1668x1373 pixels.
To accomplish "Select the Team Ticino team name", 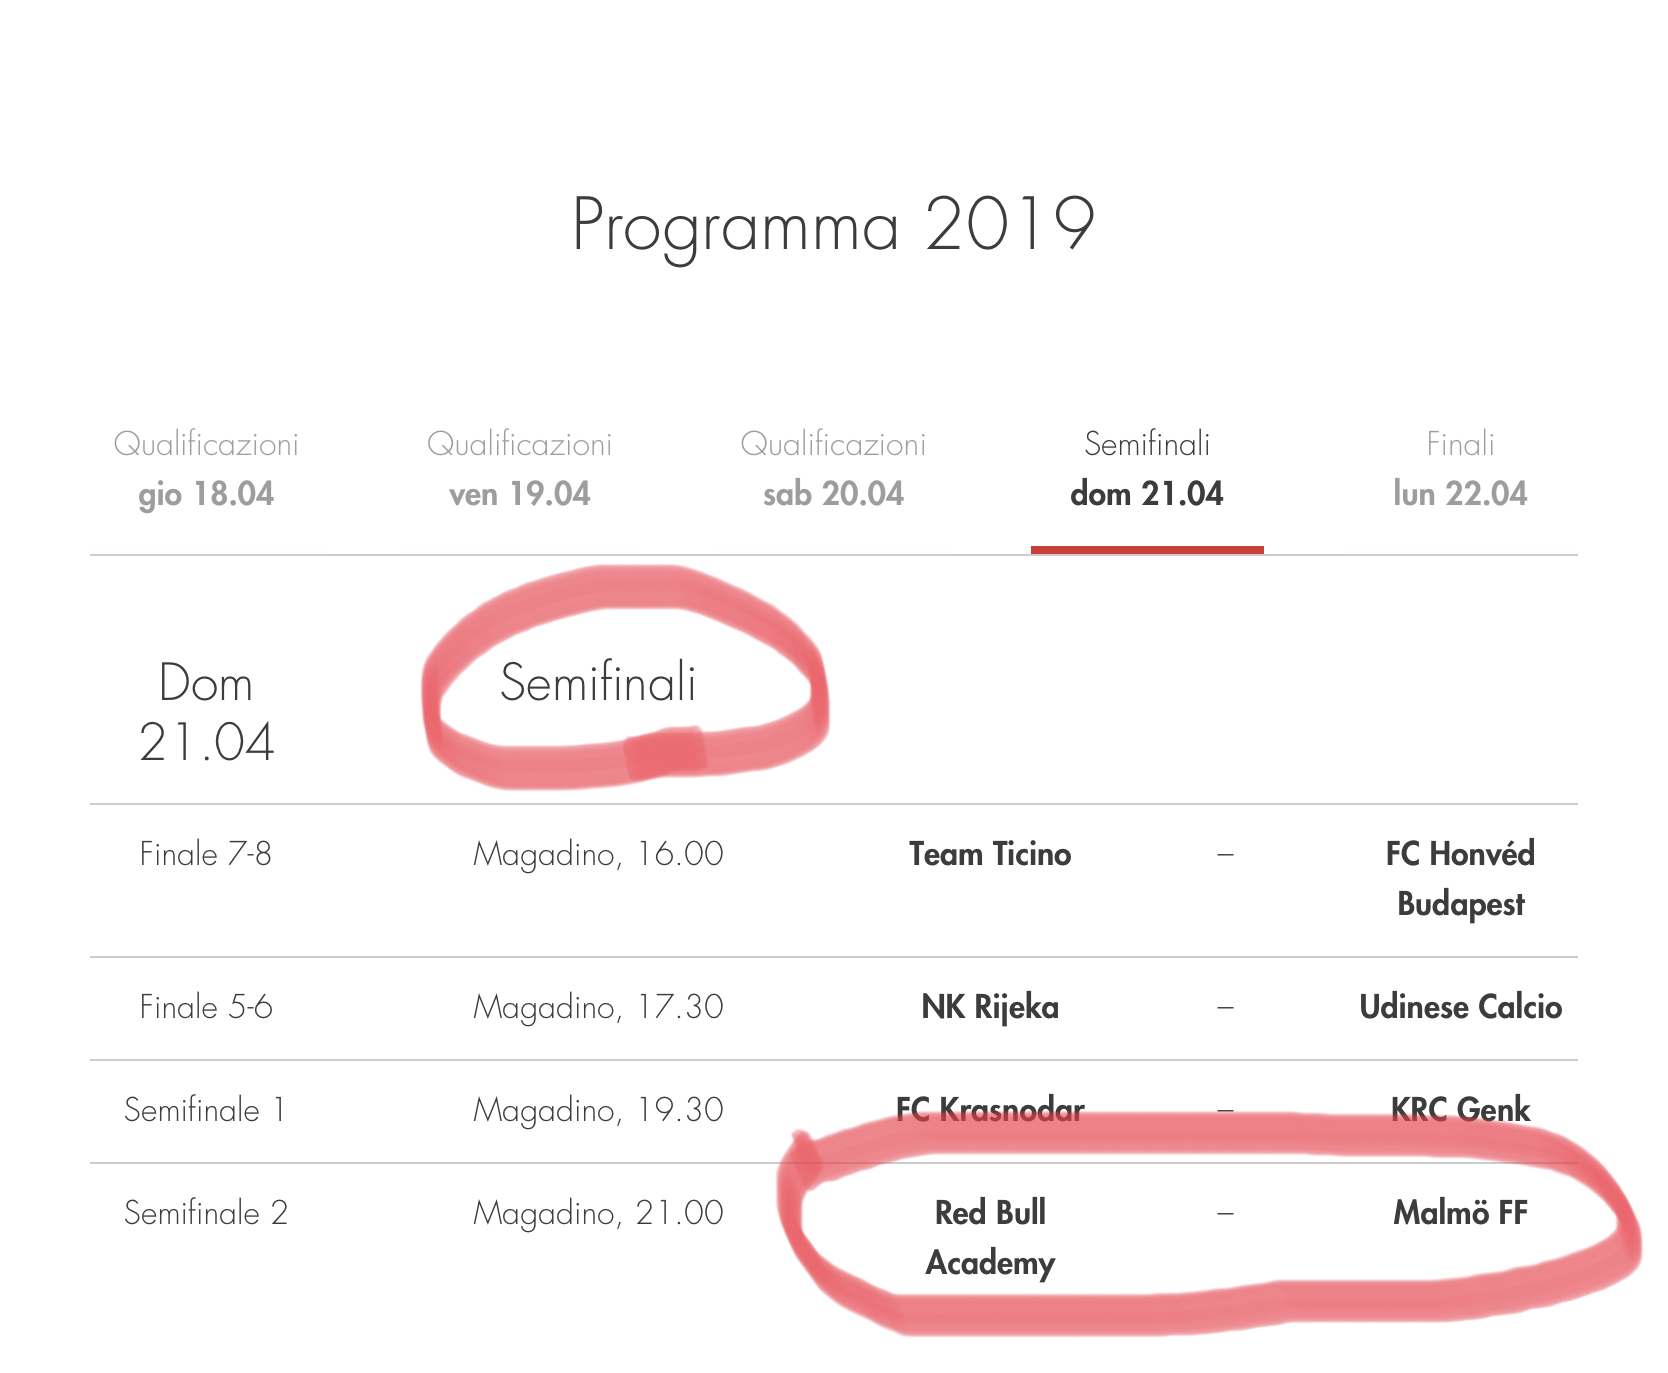I will 990,854.
